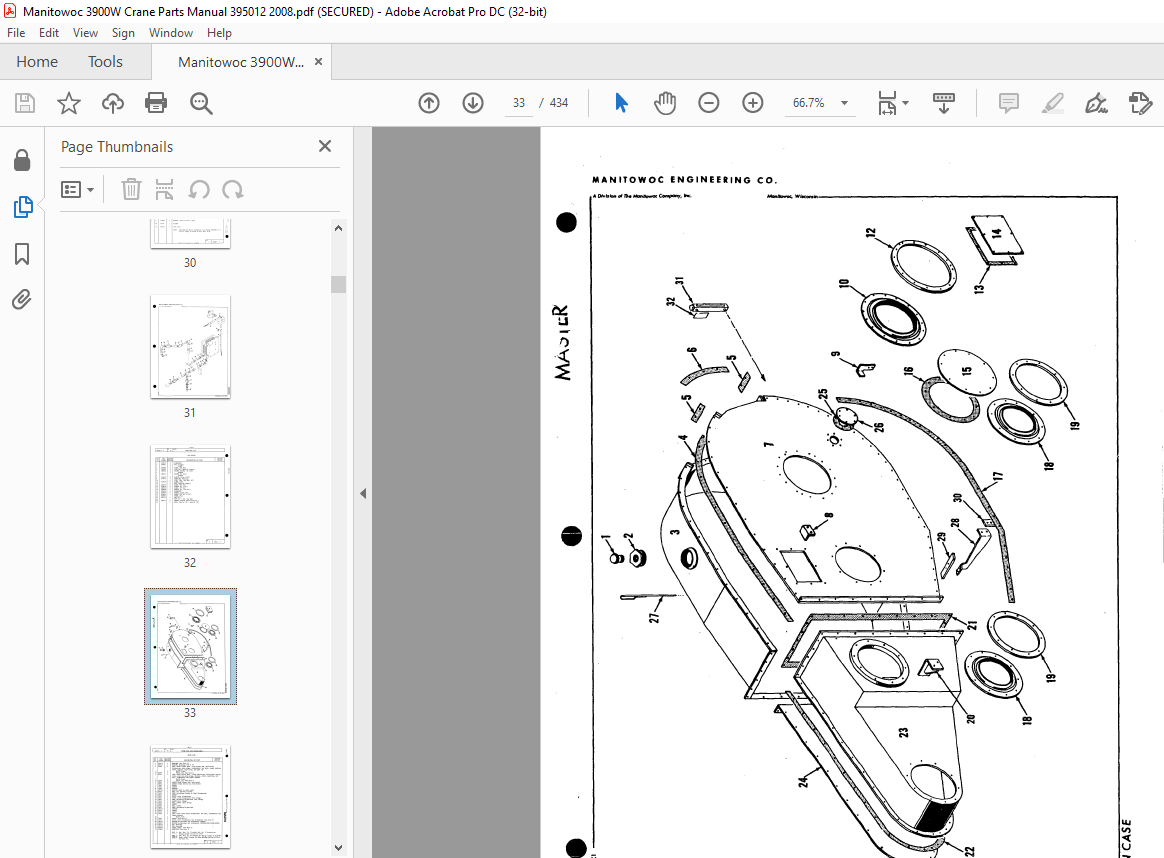Click the Save file icon
Image resolution: width=1164 pixels, height=858 pixels.
click(25, 103)
